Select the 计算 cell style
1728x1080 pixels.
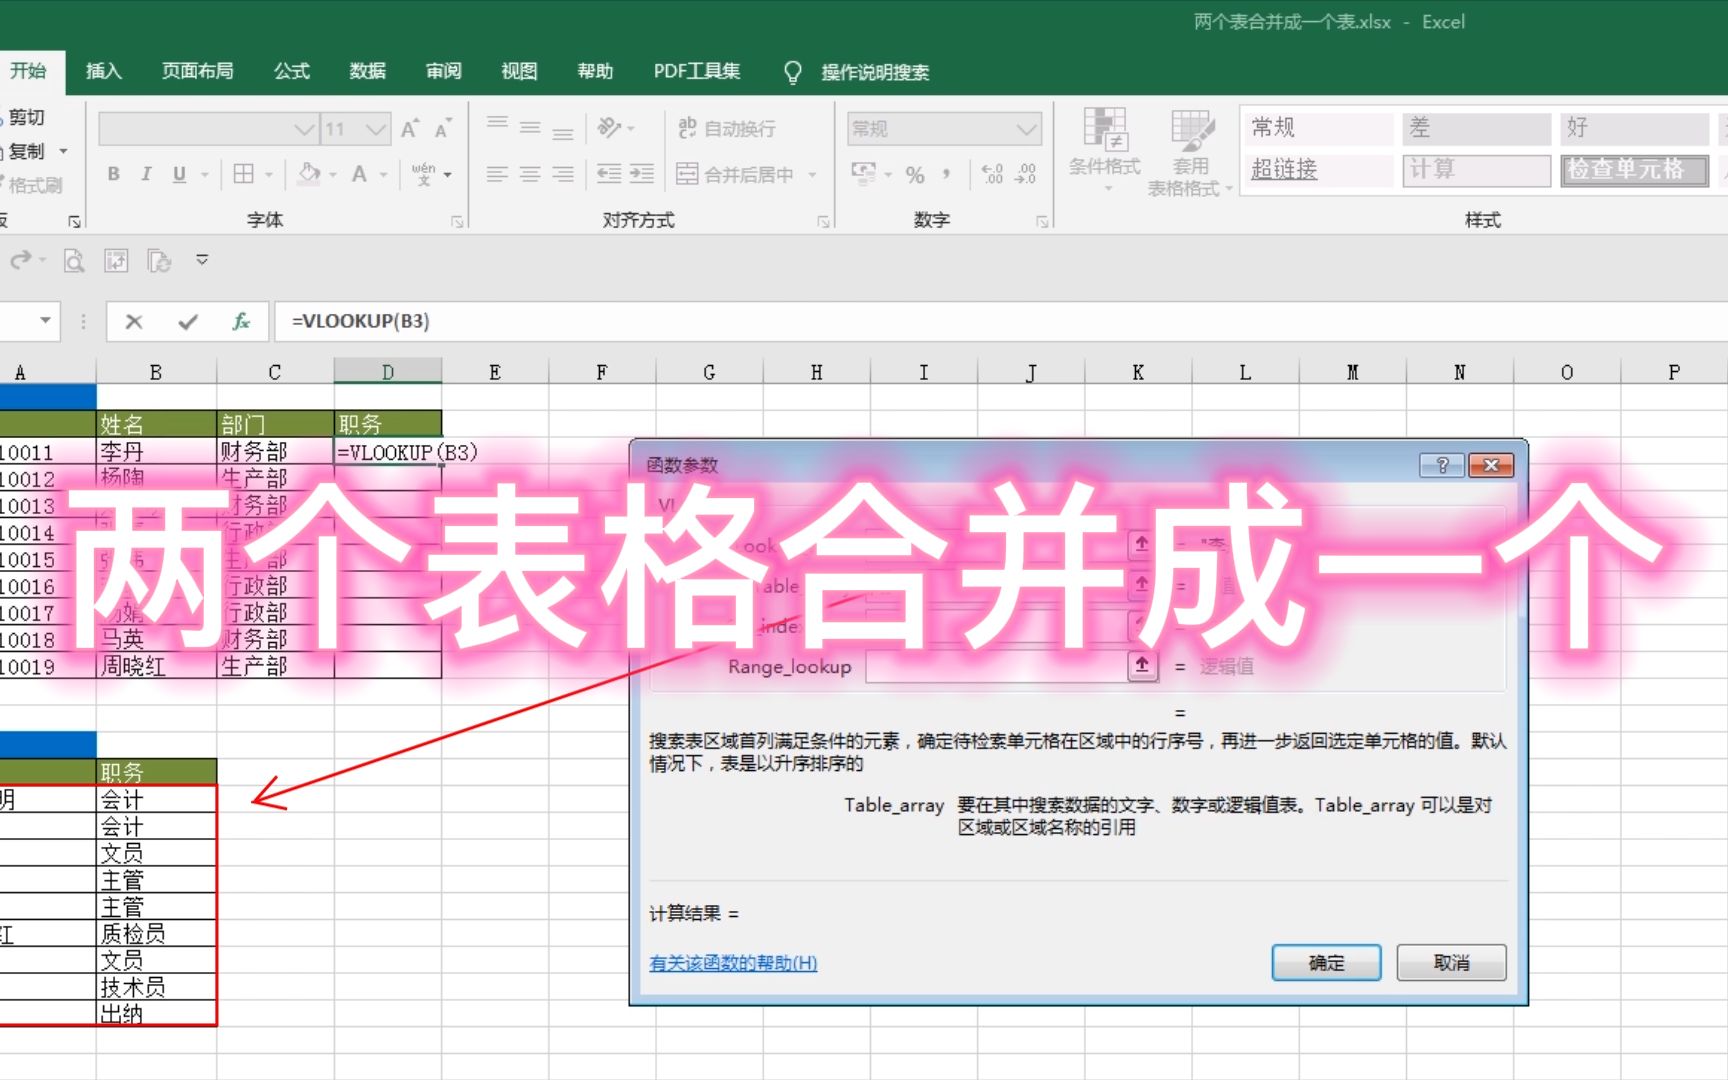1476,170
